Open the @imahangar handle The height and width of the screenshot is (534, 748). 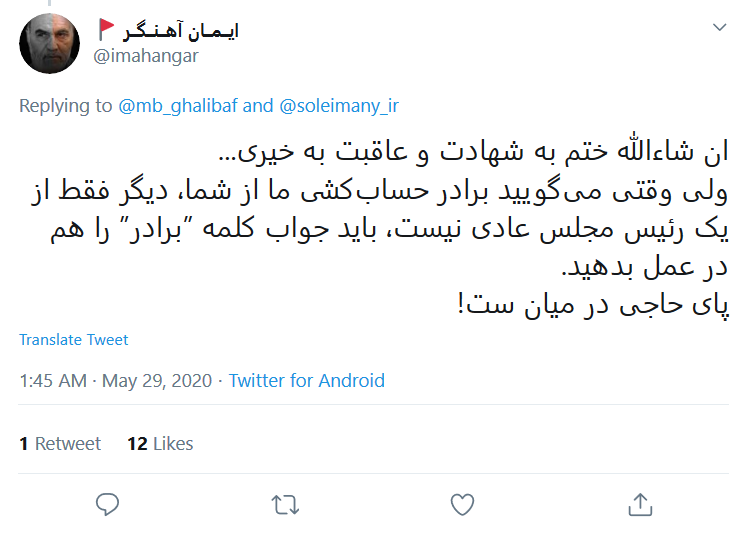145,56
